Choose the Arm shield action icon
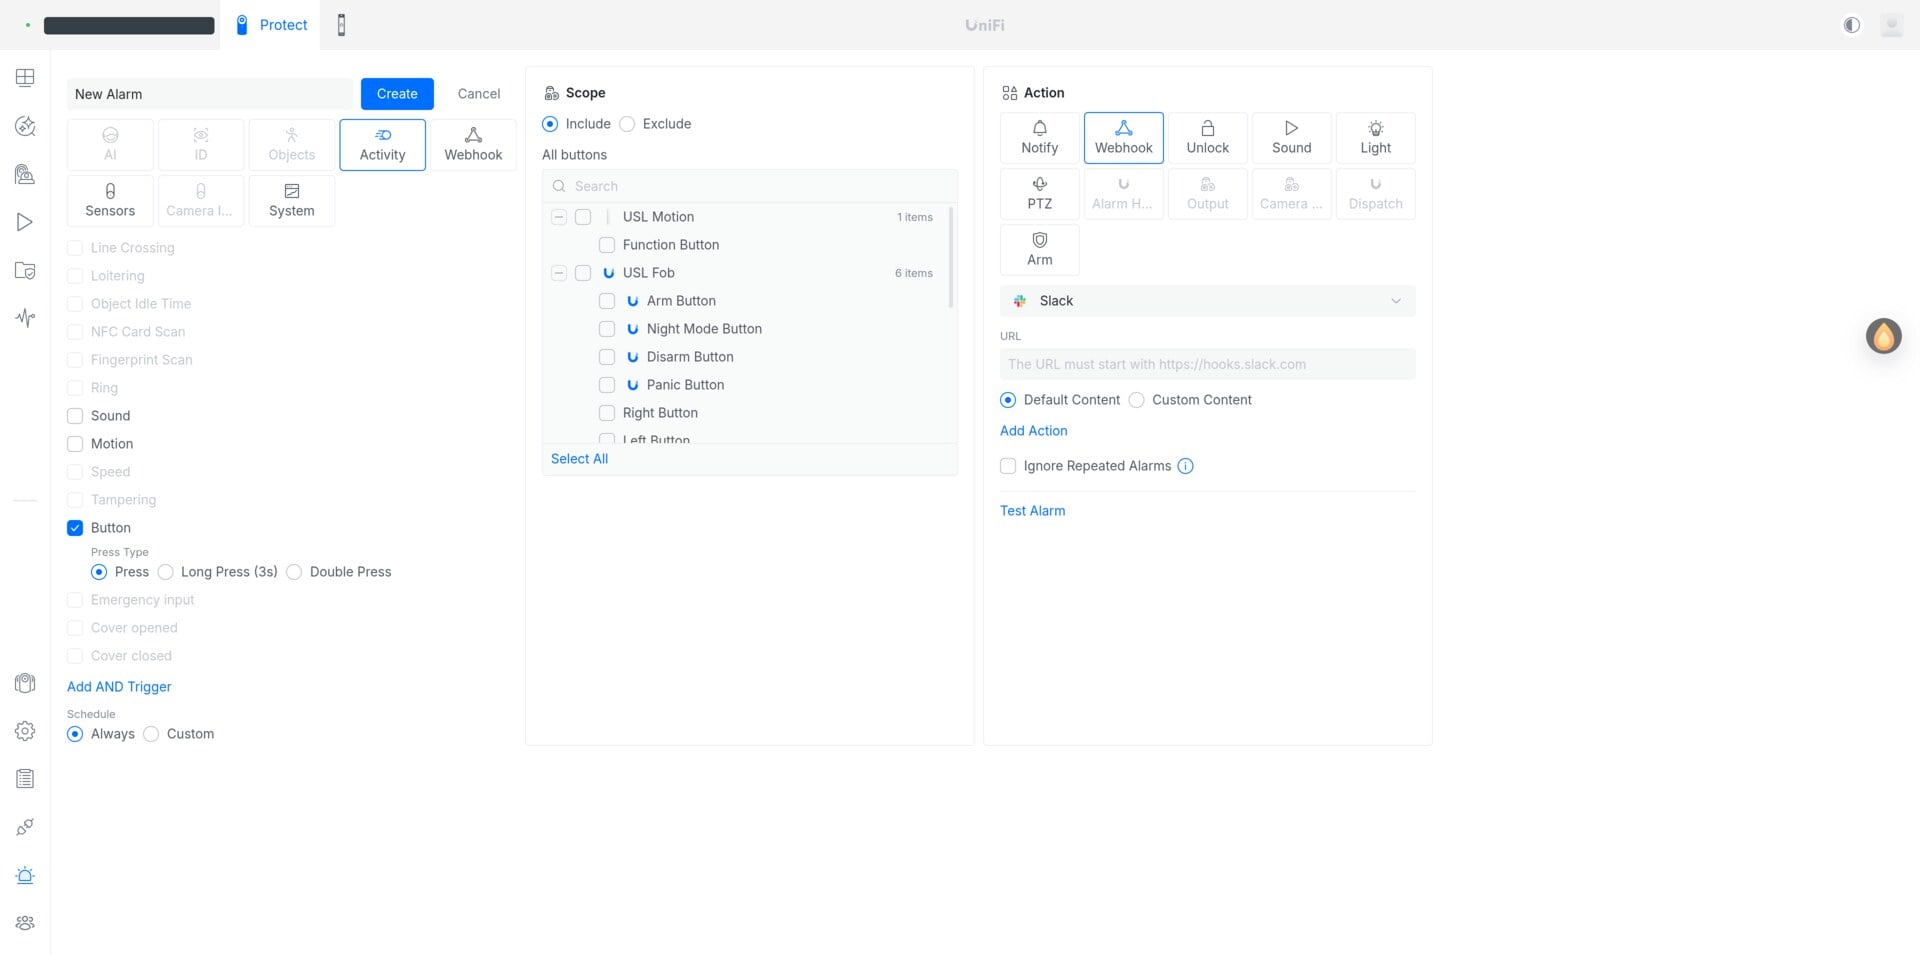 [x=1039, y=240]
